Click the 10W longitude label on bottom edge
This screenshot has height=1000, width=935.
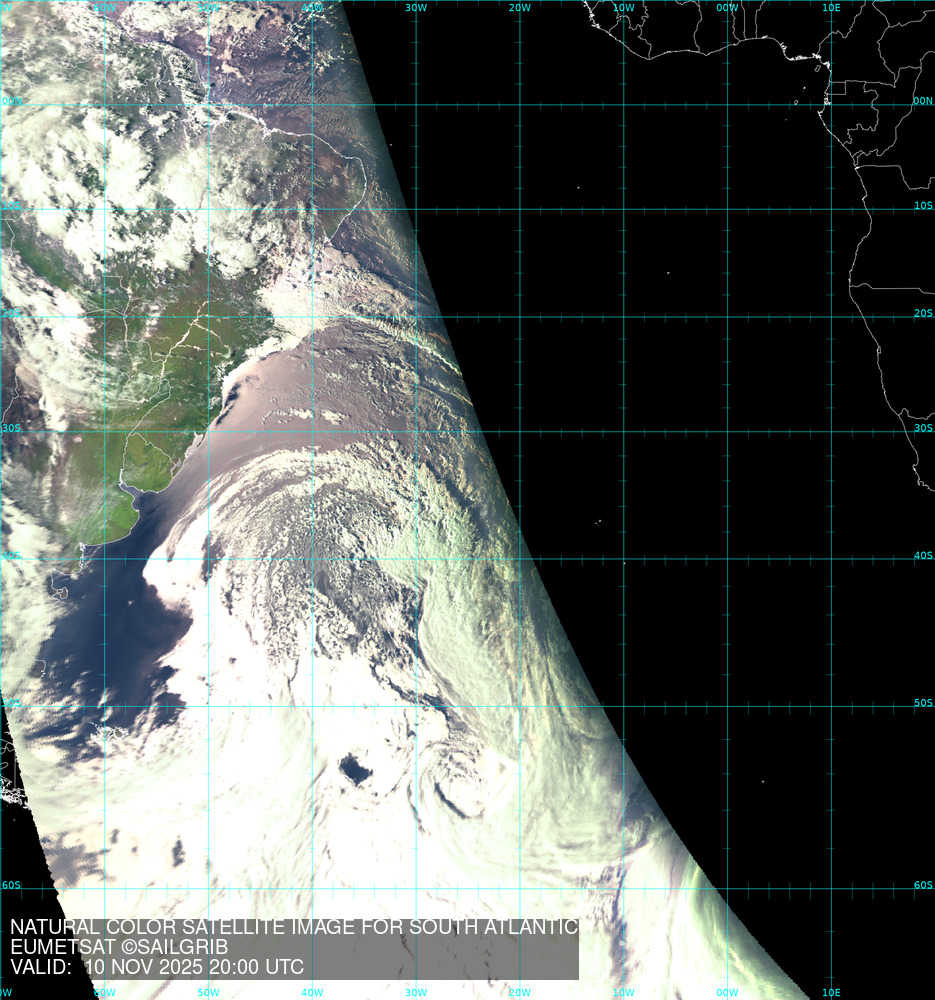coord(623,993)
